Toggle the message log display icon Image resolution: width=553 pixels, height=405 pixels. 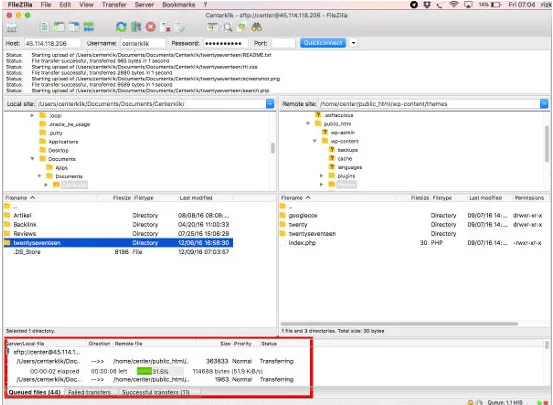[44, 27]
